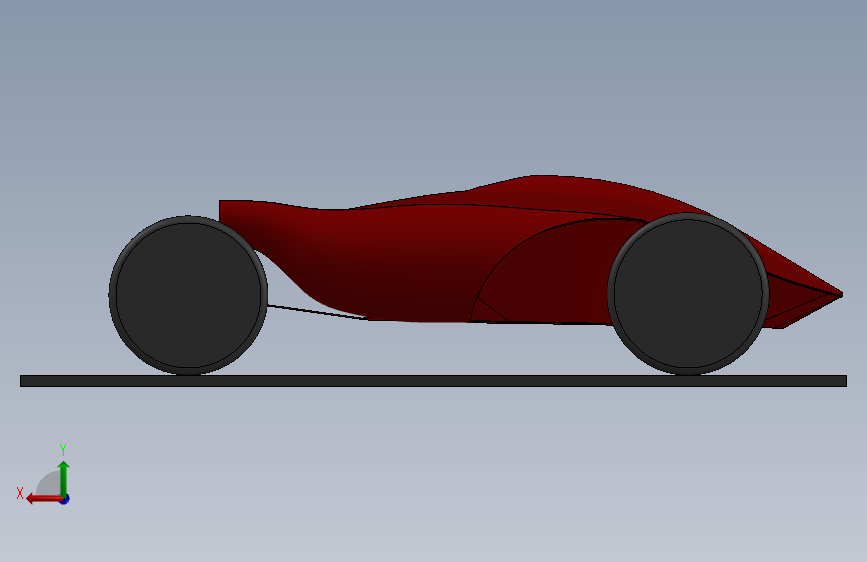Click the gray XY plane quadrant of the triad
Viewport: 867px width, 562px height.
[x=49, y=485]
